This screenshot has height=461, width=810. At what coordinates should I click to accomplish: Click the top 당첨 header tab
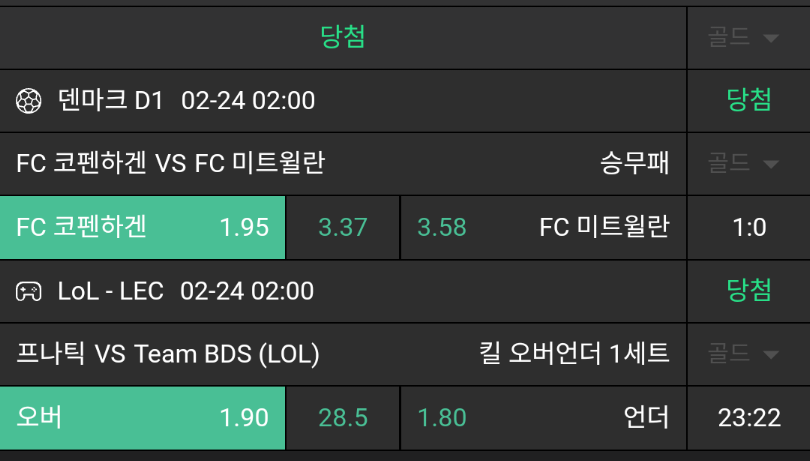343,38
